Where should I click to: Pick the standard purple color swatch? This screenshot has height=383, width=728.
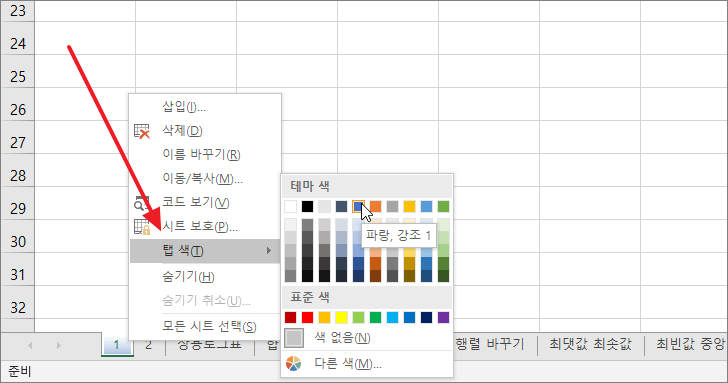443,318
